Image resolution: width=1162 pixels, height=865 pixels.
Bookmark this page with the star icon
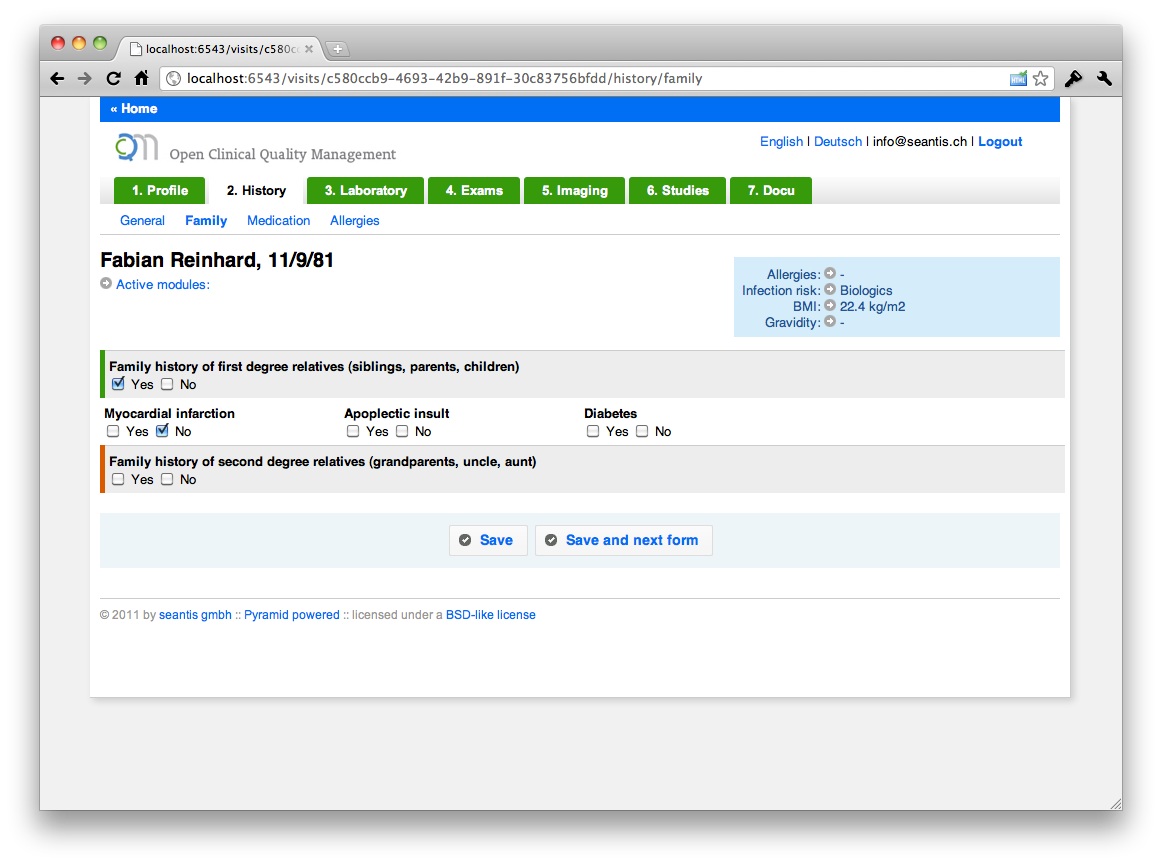click(1040, 78)
